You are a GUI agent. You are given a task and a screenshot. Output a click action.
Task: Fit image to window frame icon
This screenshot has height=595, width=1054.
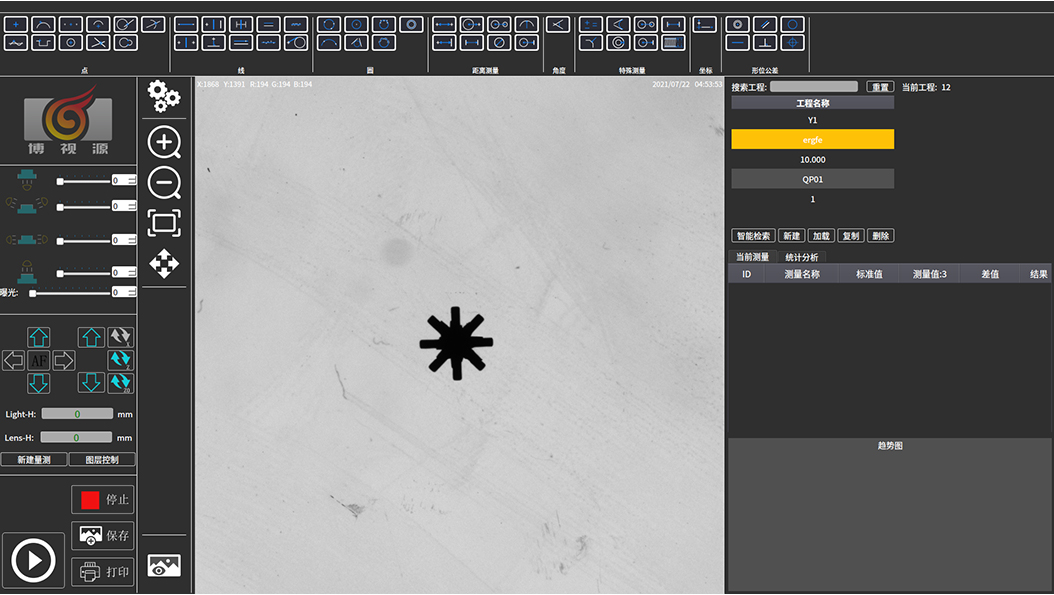coord(164,223)
